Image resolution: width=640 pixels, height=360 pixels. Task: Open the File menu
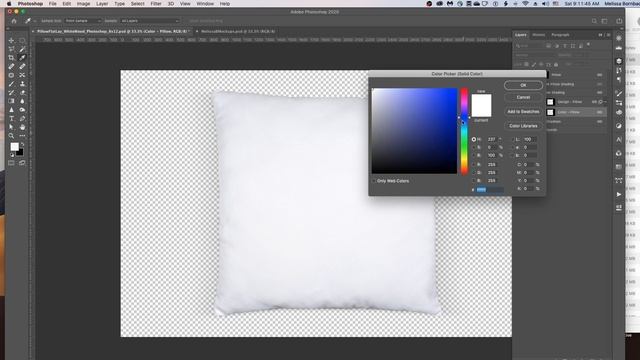pos(53,4)
